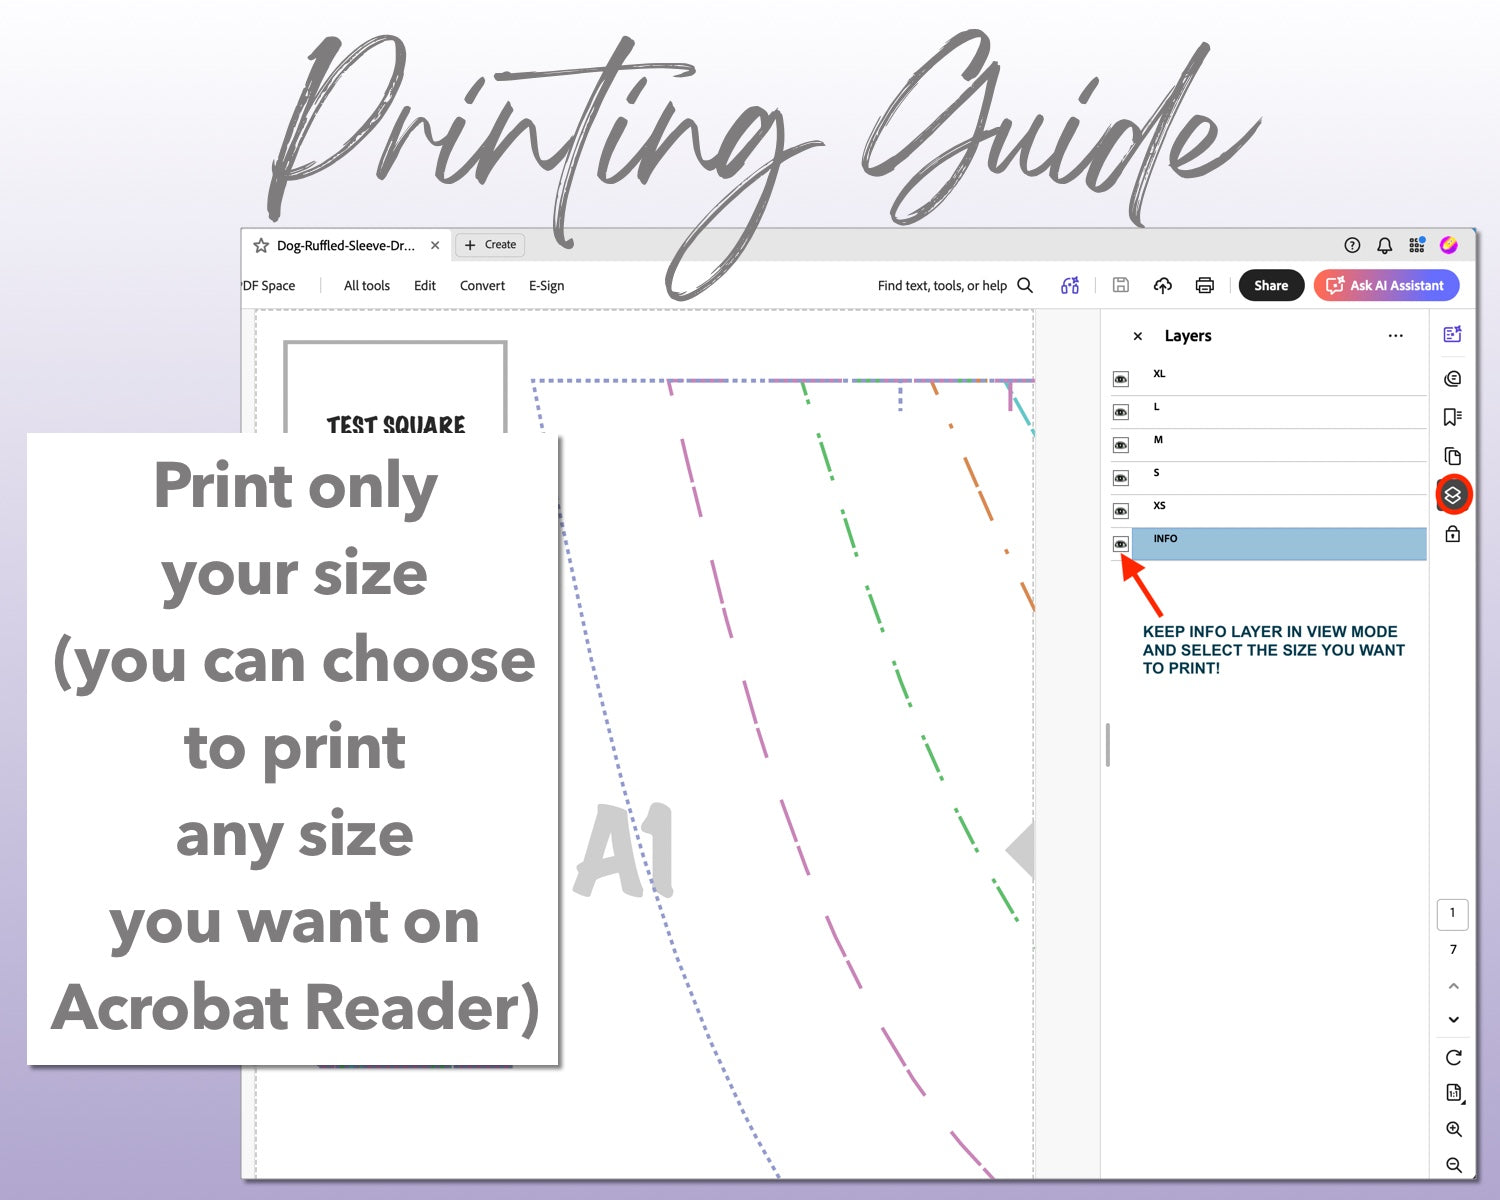Toggle visibility of the L layer
The image size is (1500, 1200).
(x=1121, y=412)
